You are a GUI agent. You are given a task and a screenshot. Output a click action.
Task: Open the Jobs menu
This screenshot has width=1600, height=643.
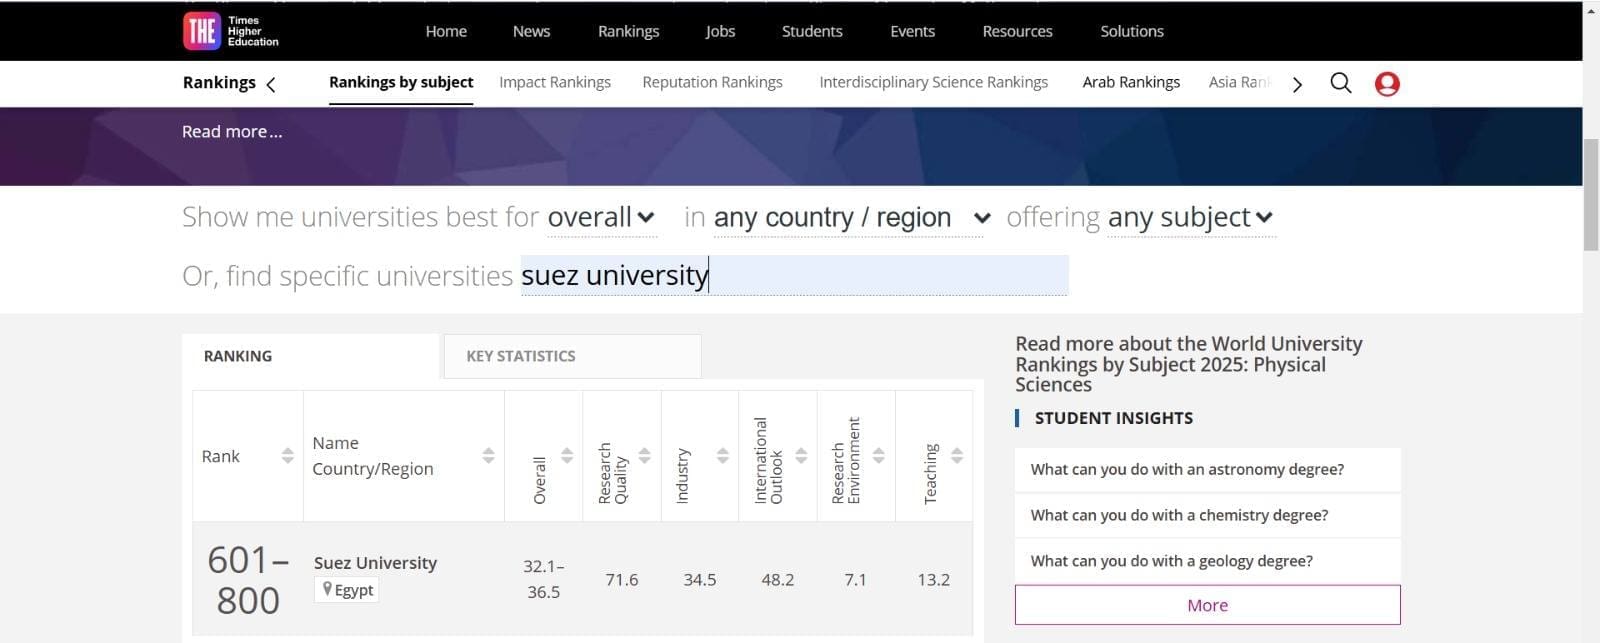click(x=720, y=31)
